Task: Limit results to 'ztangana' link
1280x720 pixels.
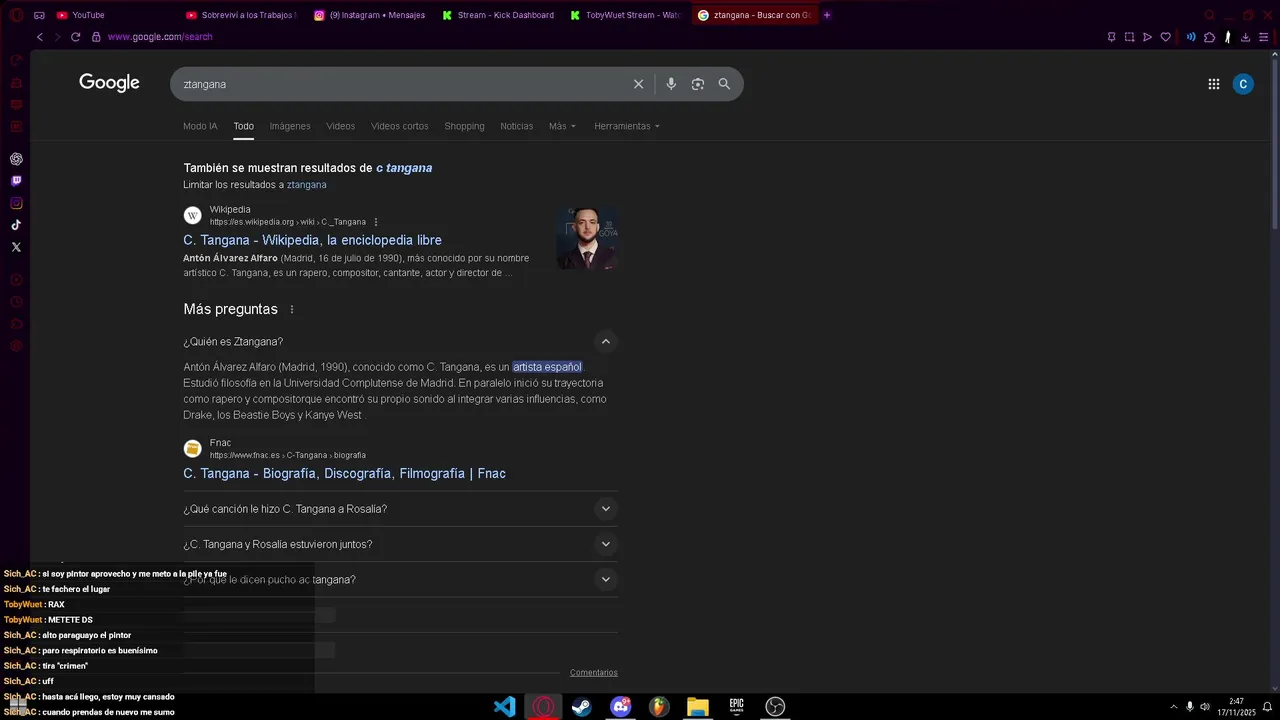Action: point(307,185)
